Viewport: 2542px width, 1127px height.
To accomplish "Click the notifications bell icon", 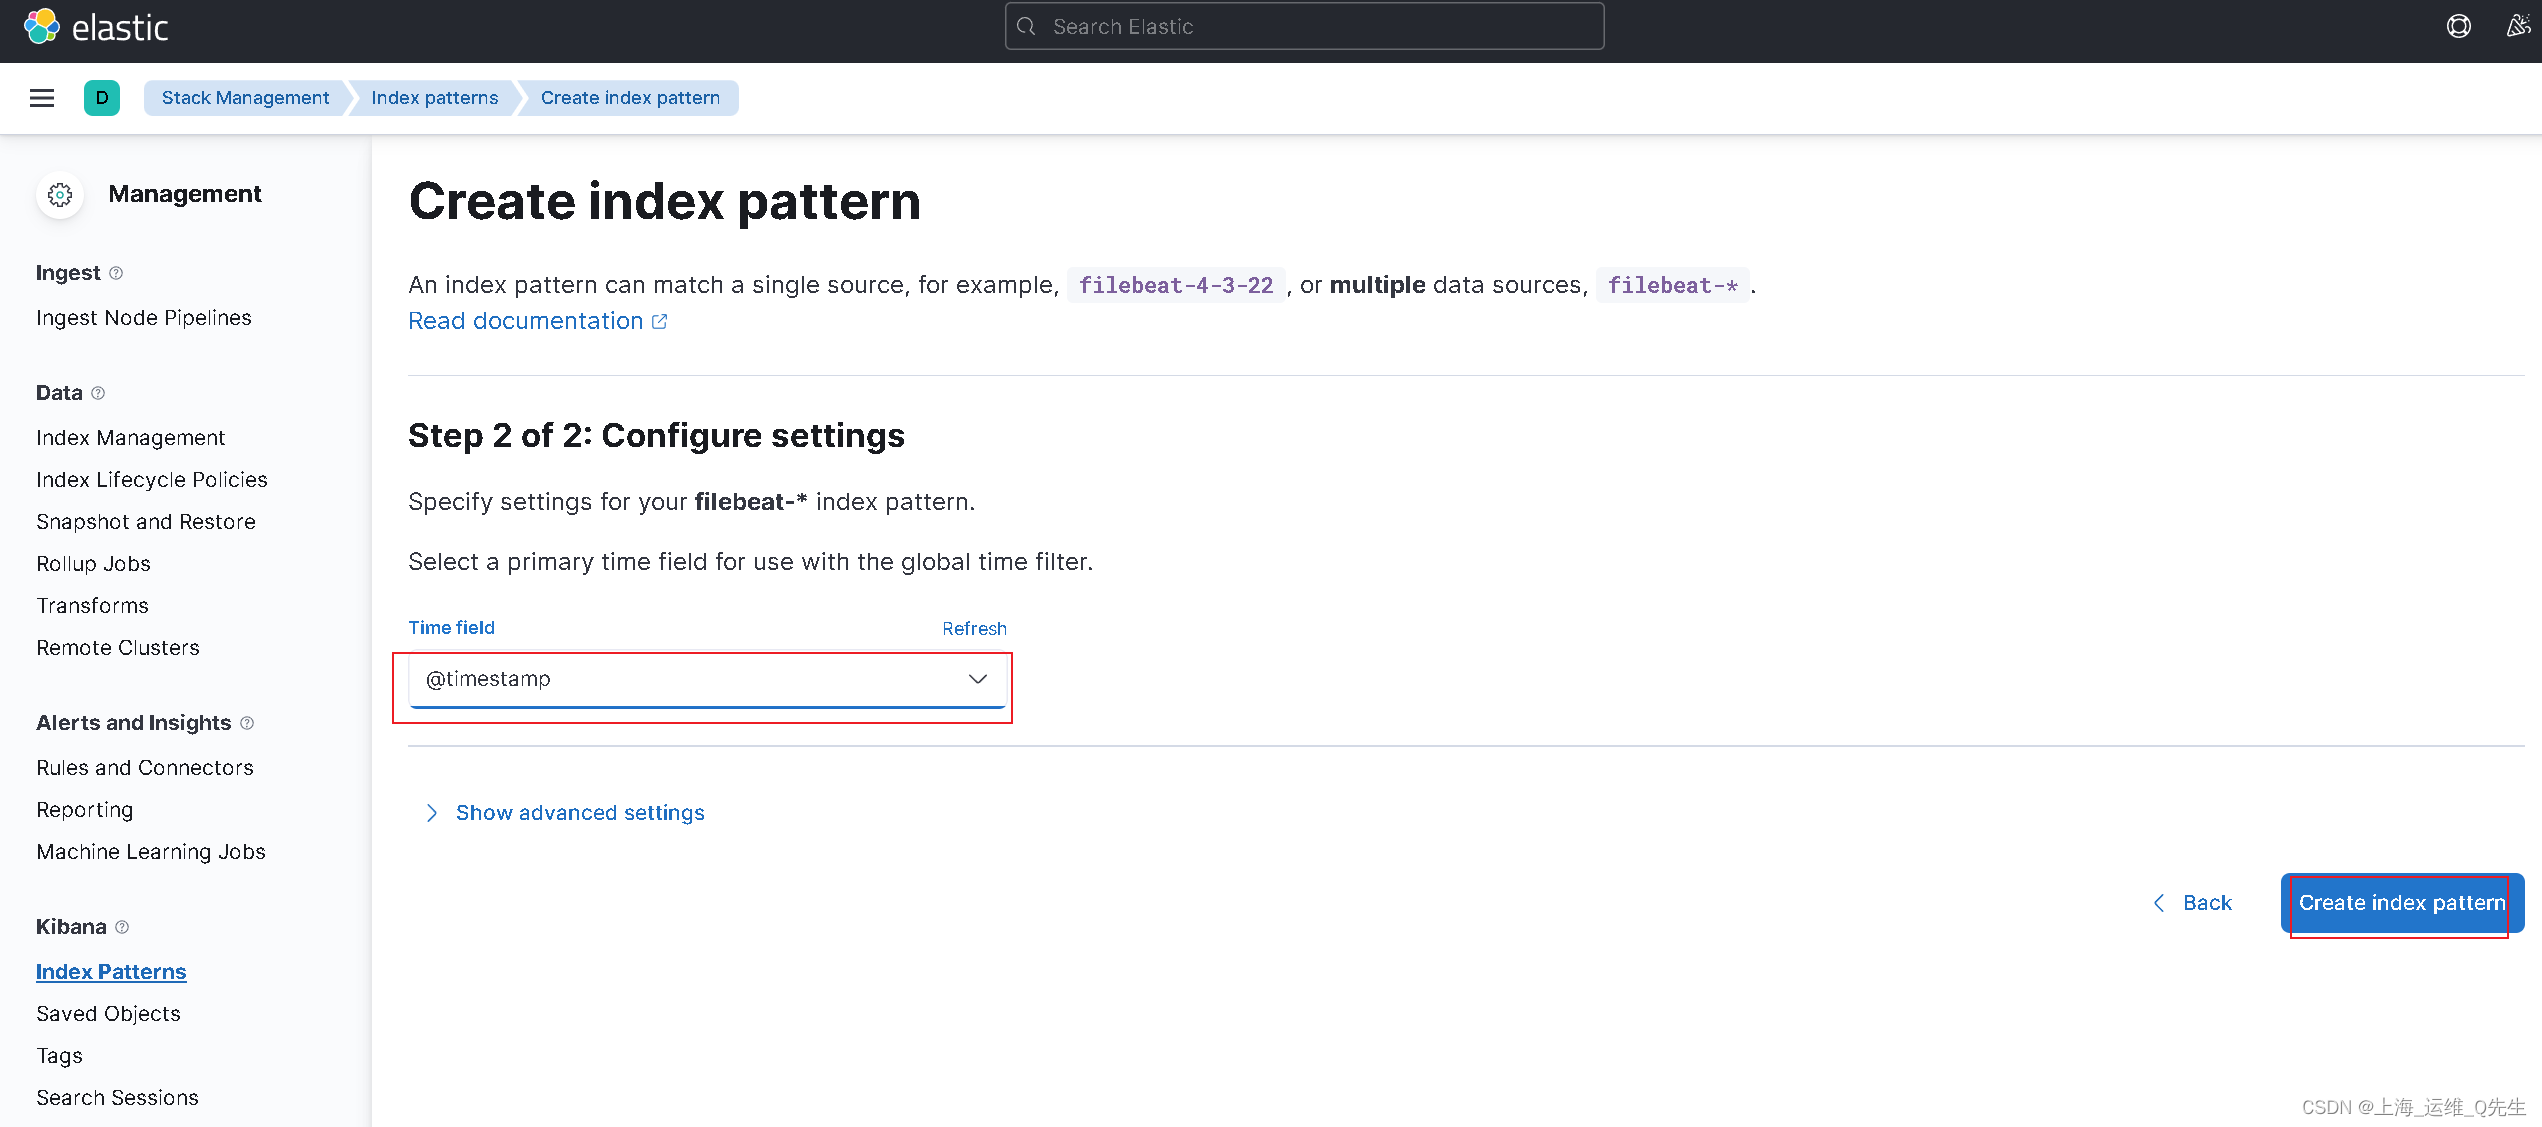I will 2514,26.
